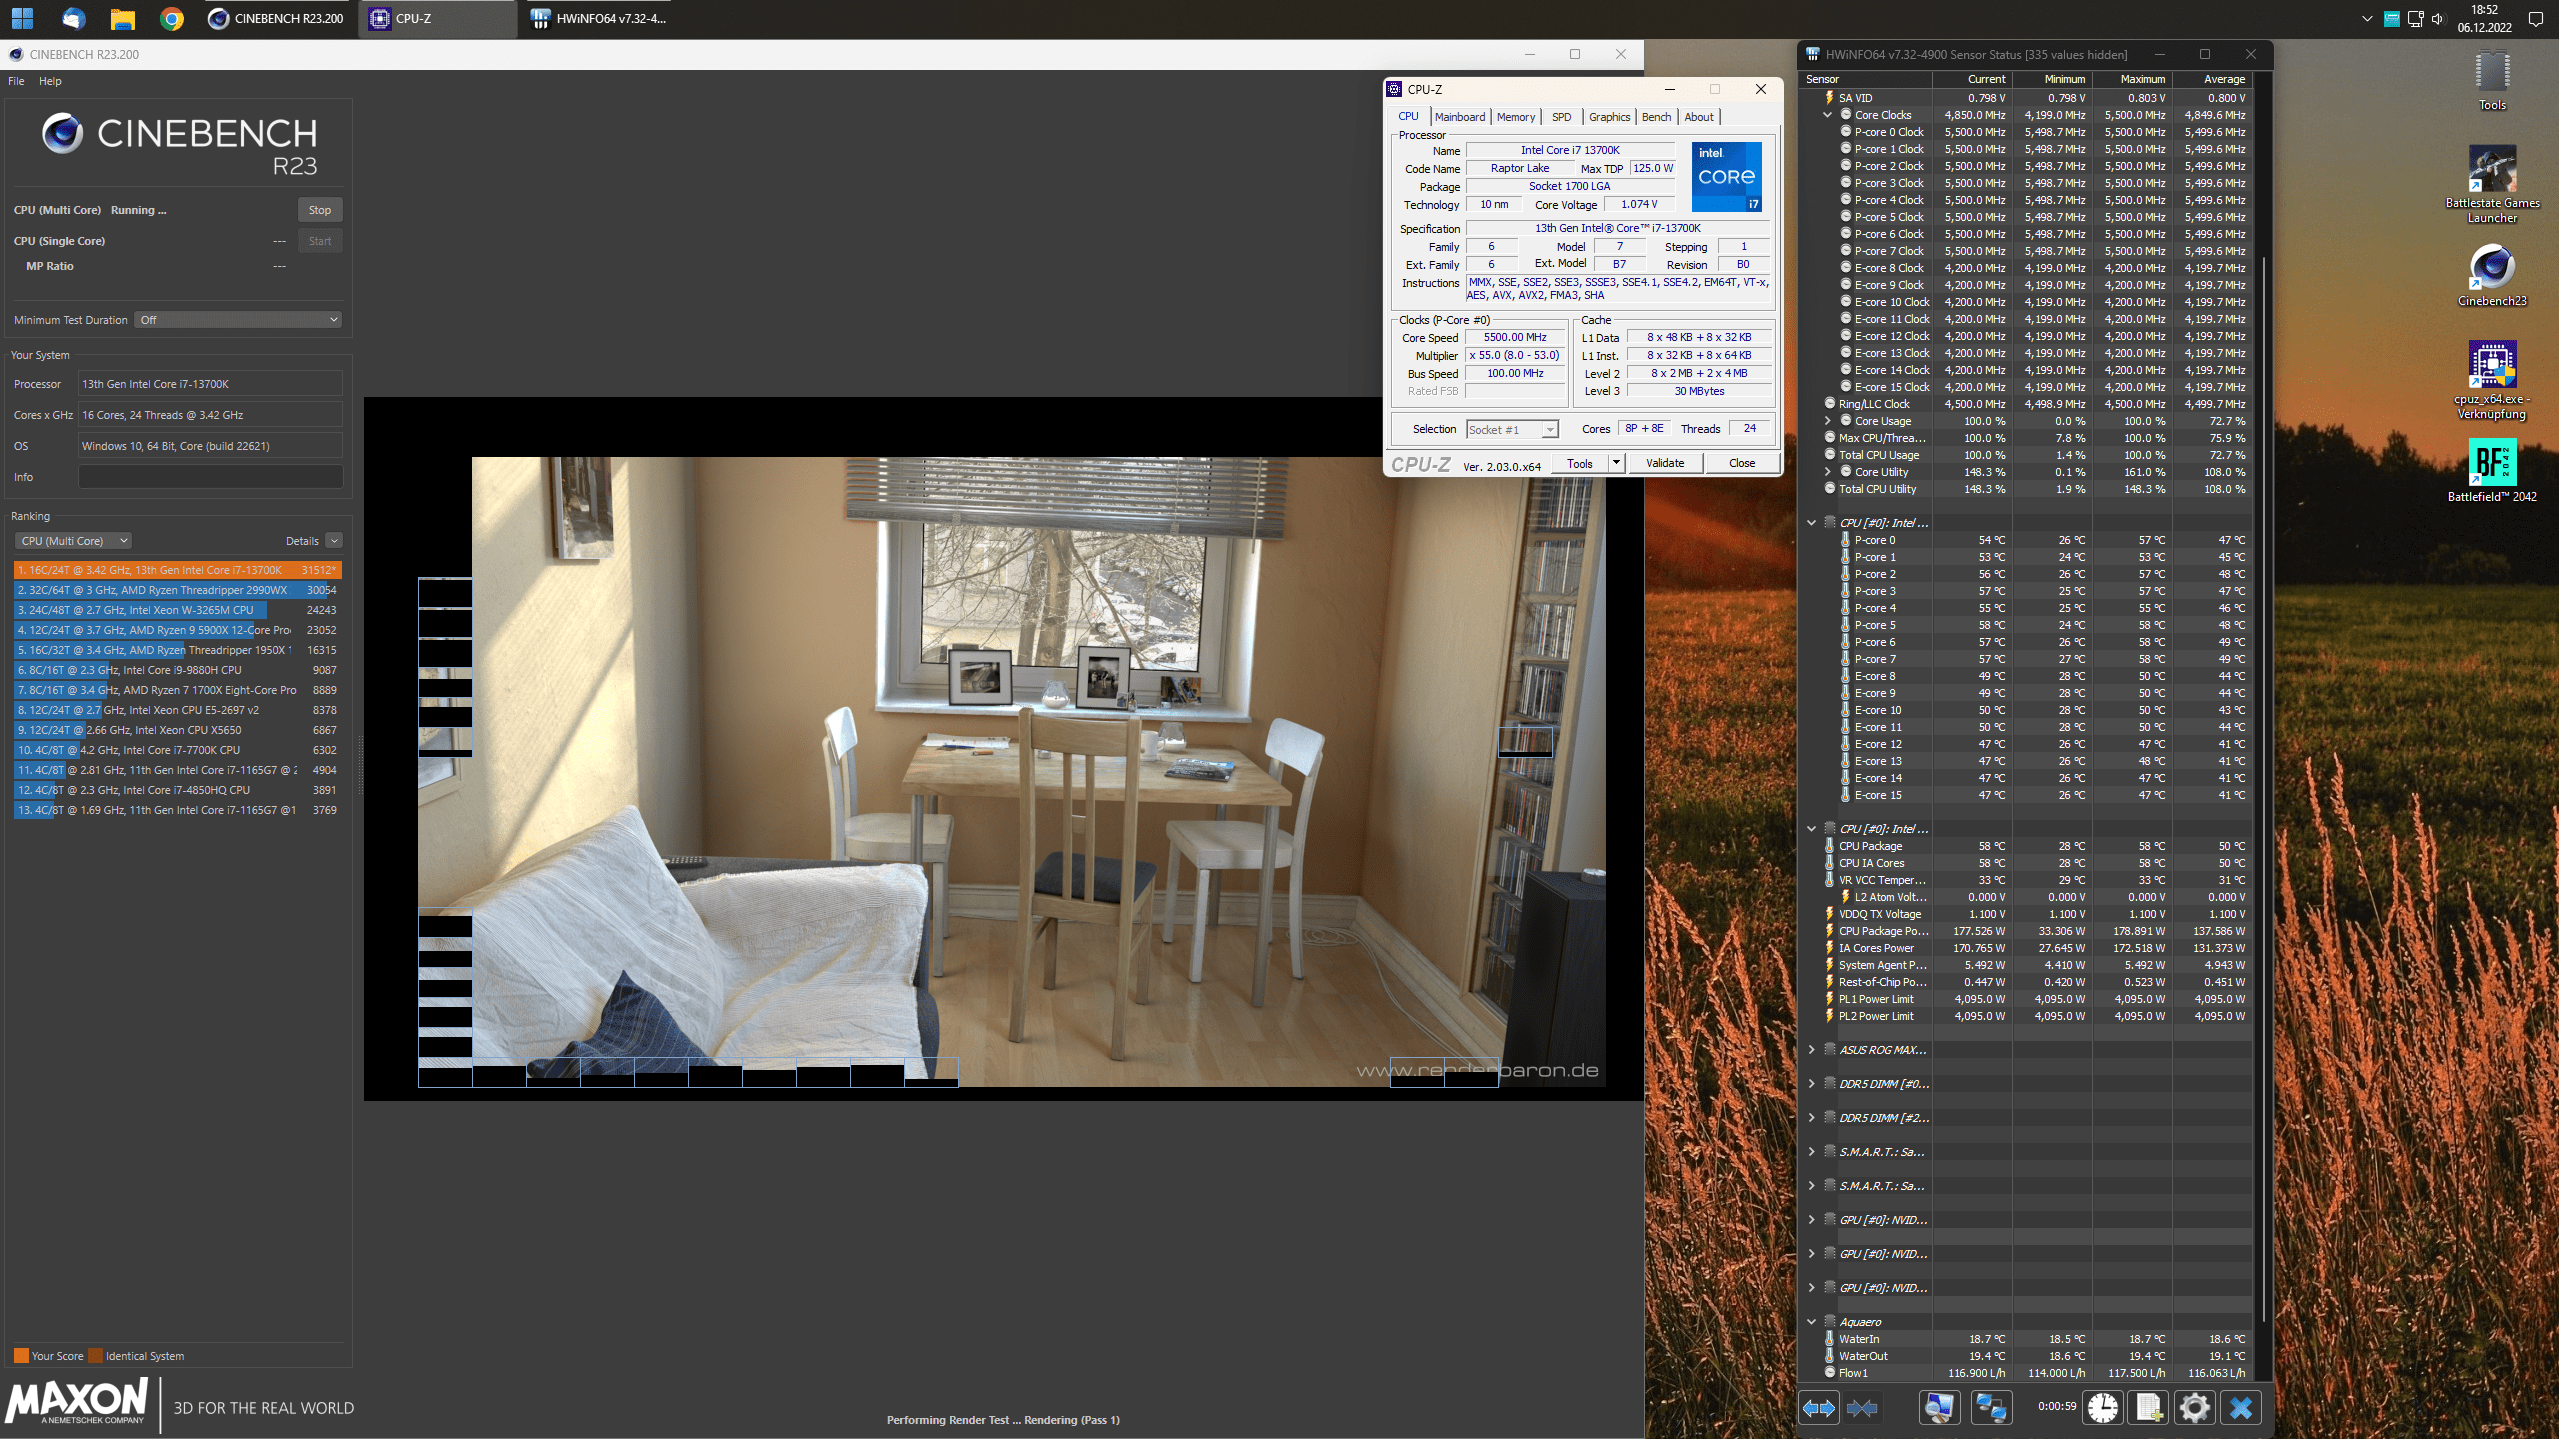Switch to CINEBENCH R23.200 taskbar button

pyautogui.click(x=275, y=18)
